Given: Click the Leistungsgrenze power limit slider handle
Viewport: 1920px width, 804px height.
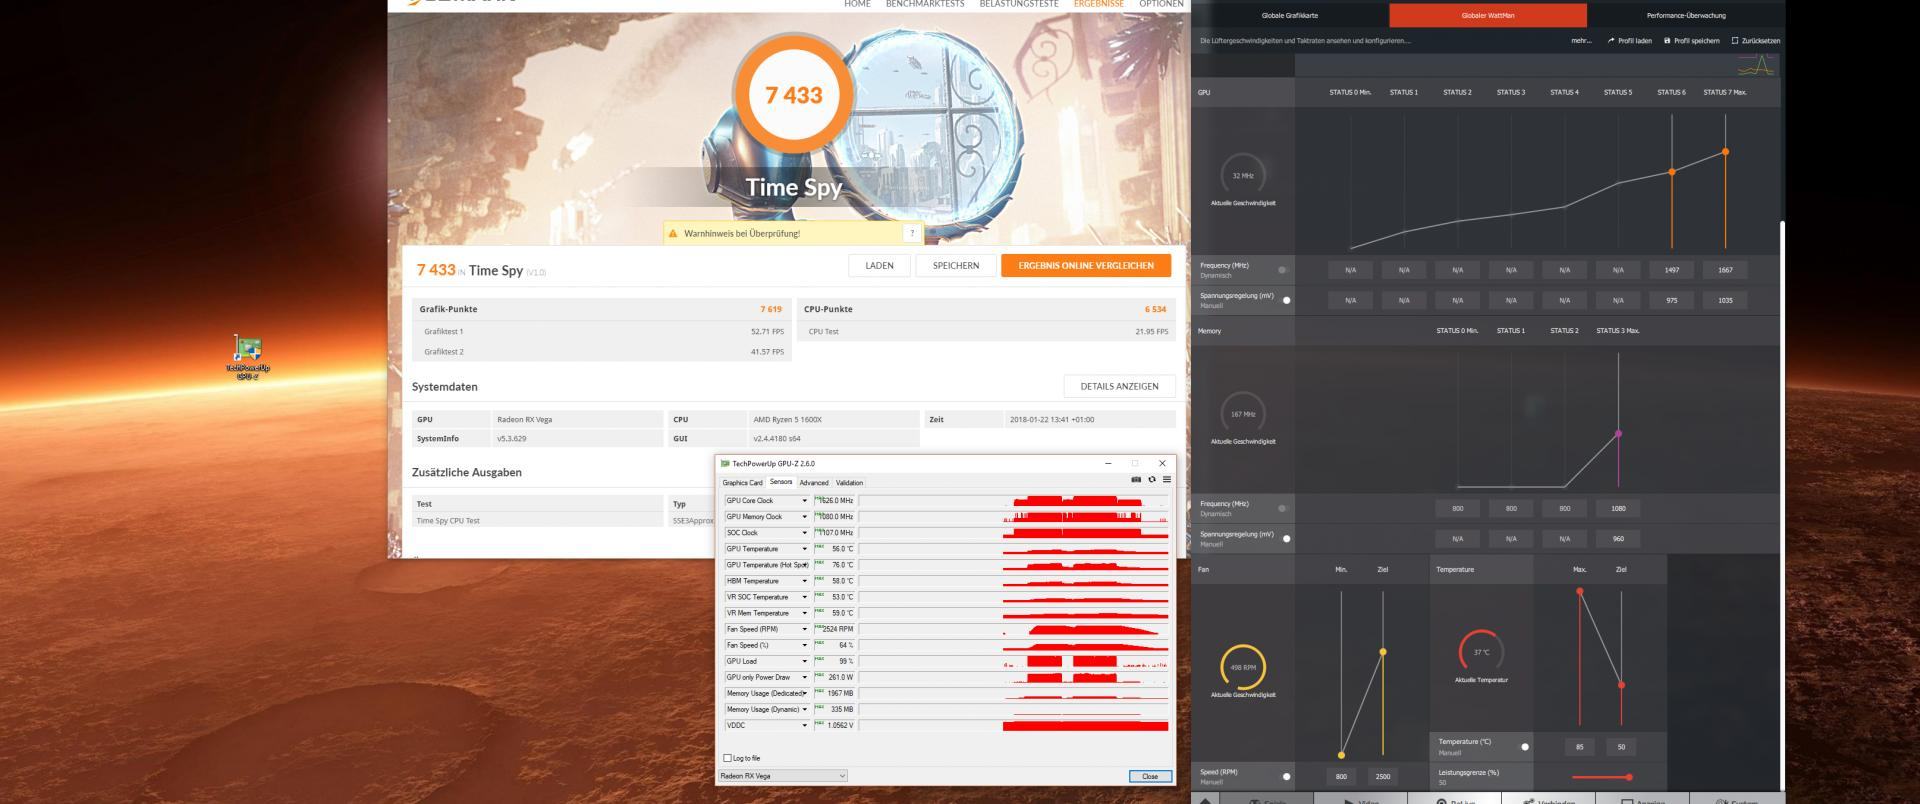Looking at the screenshot, I should click(x=1629, y=777).
